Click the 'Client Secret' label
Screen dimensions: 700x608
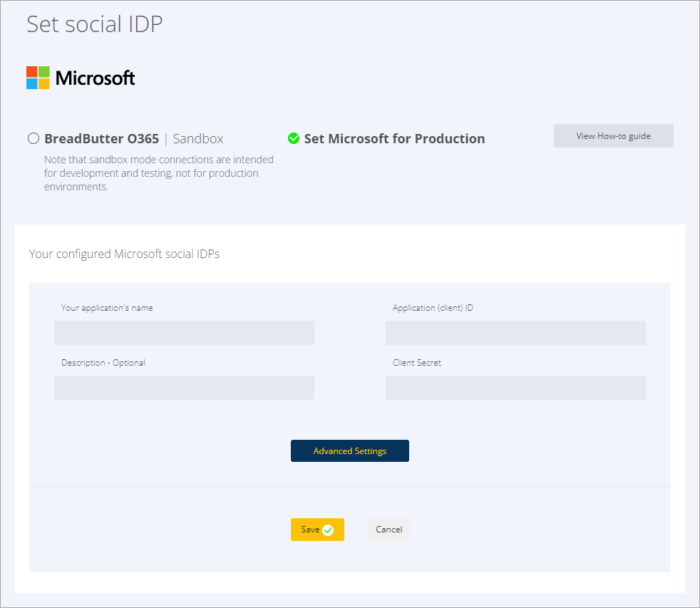(417, 362)
